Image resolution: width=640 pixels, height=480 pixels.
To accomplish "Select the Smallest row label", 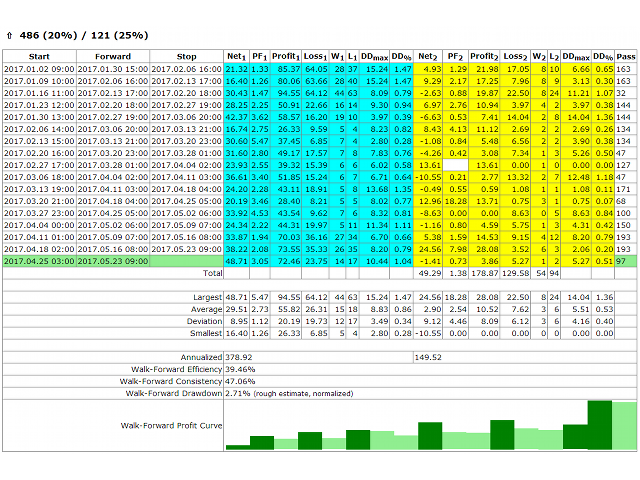I will (x=206, y=333).
